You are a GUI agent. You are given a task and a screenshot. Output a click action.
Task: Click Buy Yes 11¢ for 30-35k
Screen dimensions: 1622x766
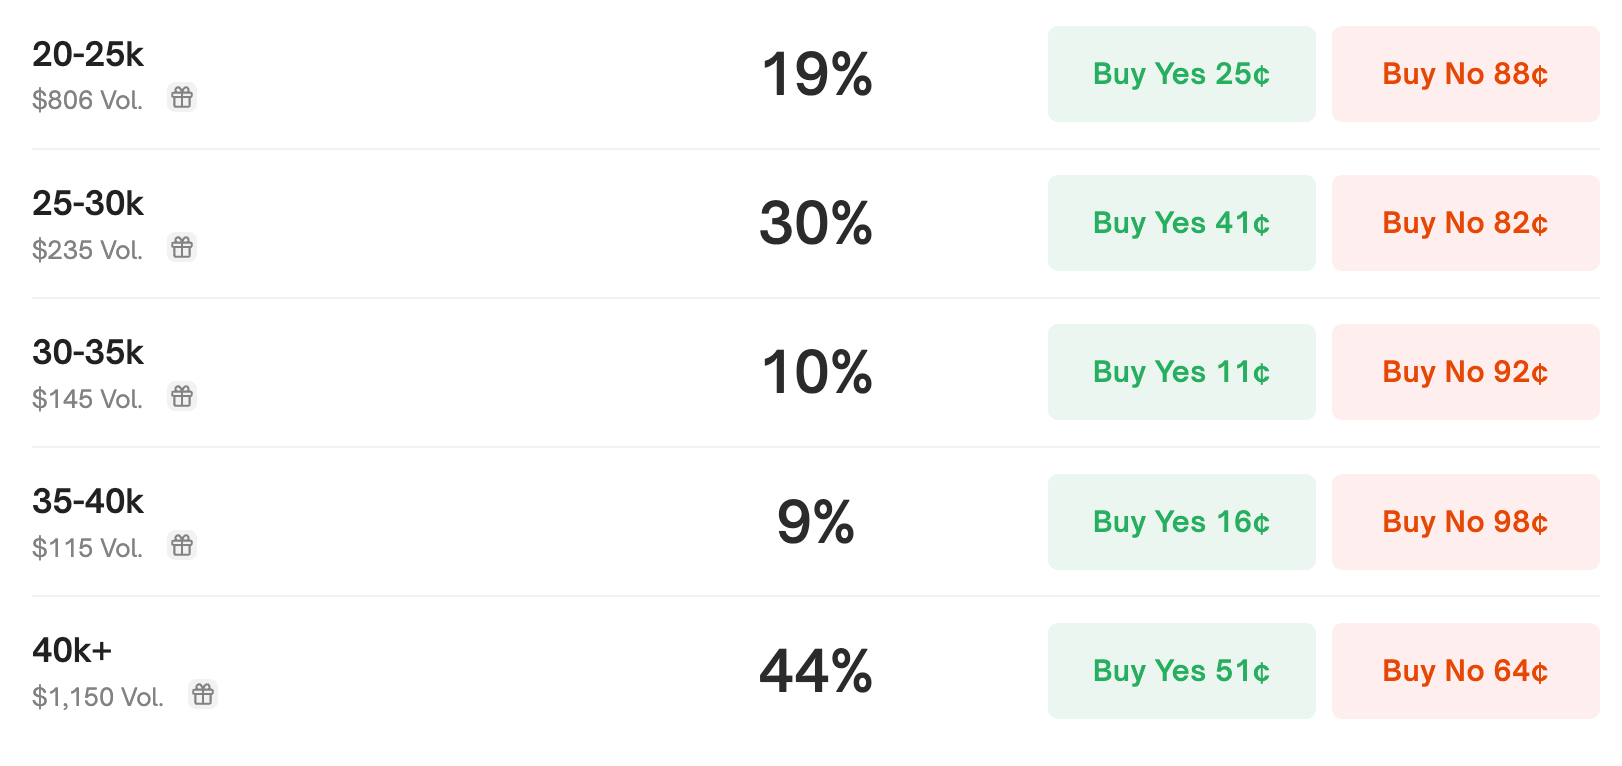1181,372
